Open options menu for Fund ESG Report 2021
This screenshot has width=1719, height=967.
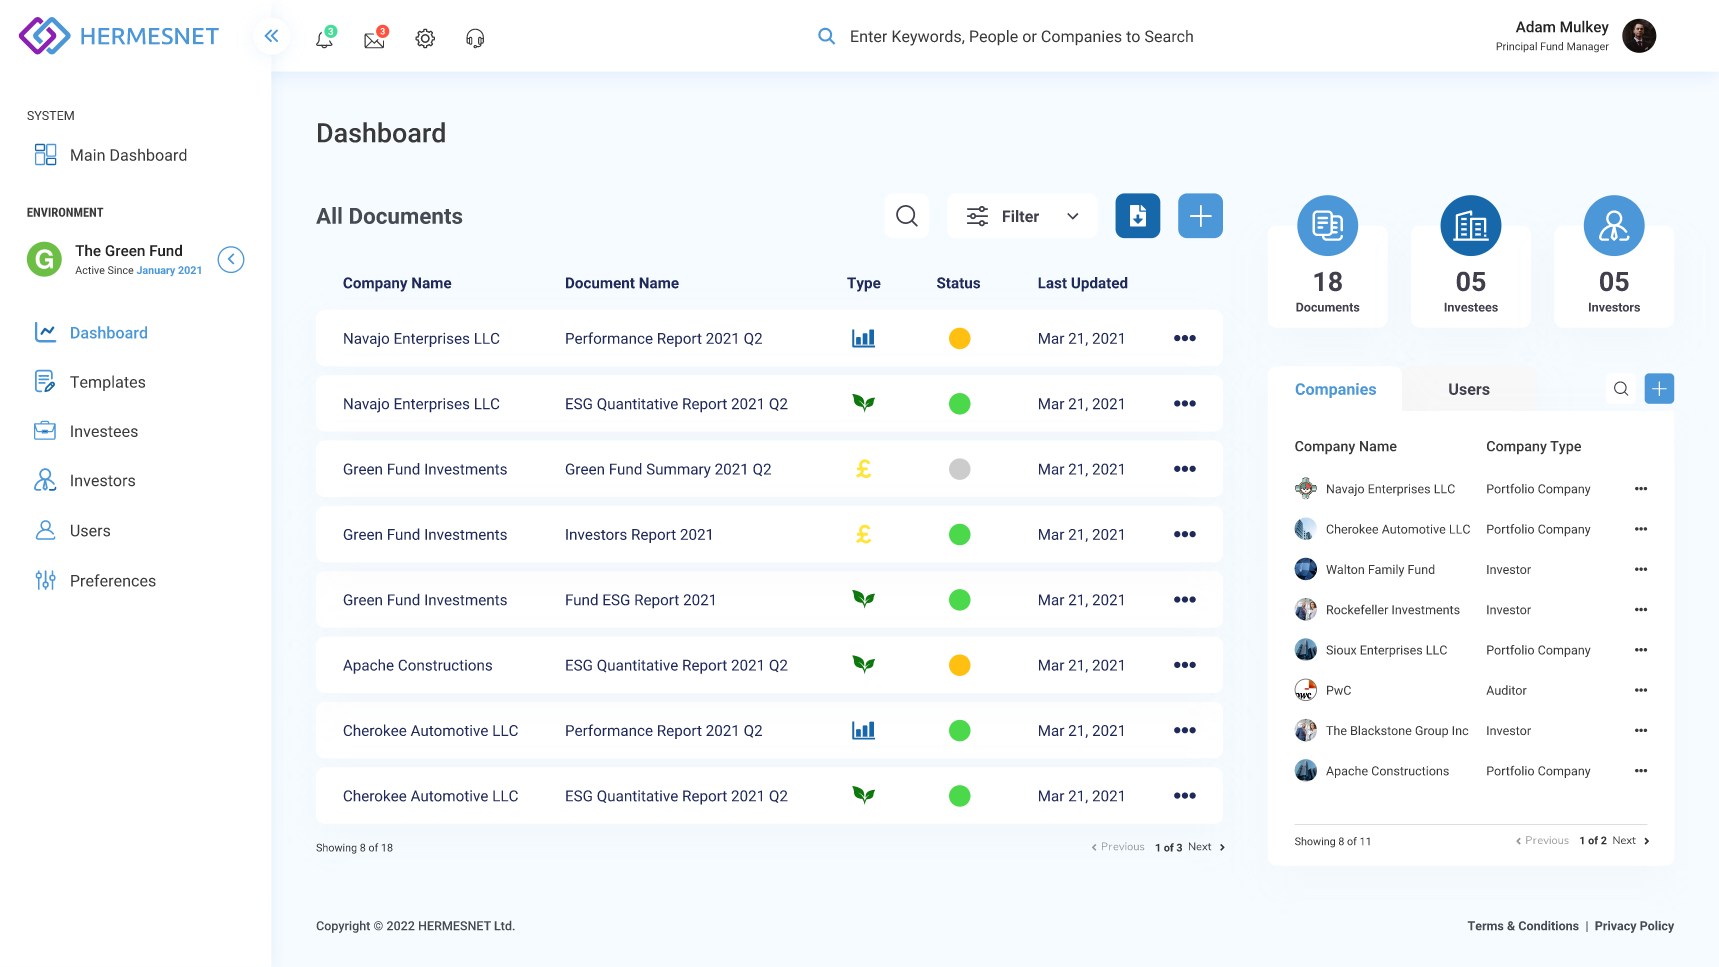point(1184,600)
